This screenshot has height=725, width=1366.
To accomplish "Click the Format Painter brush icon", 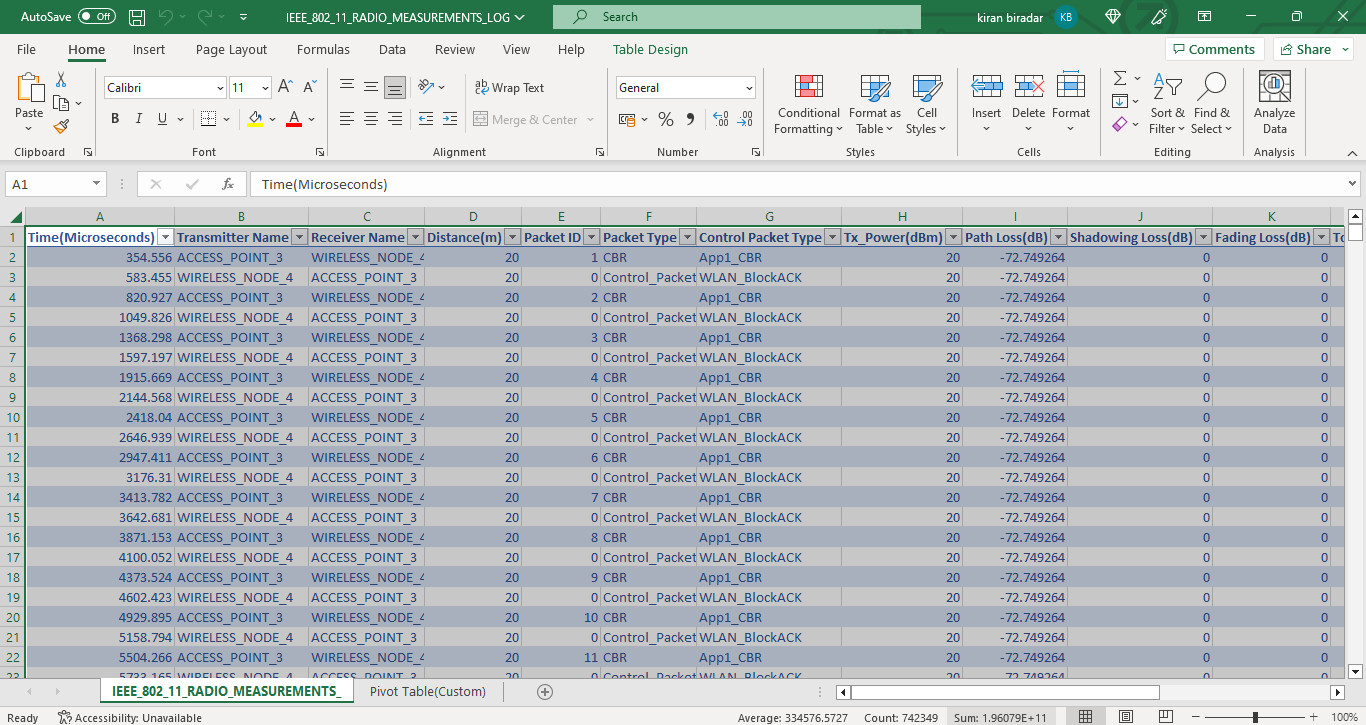I will [x=61, y=127].
